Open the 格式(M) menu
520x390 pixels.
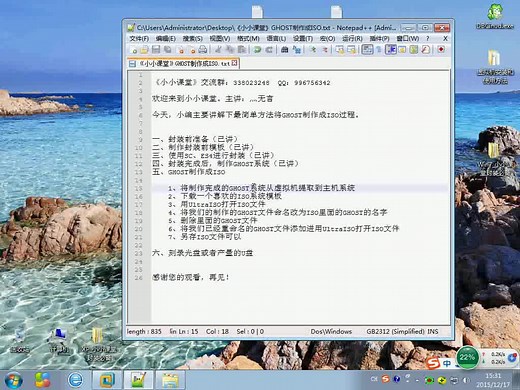point(248,39)
